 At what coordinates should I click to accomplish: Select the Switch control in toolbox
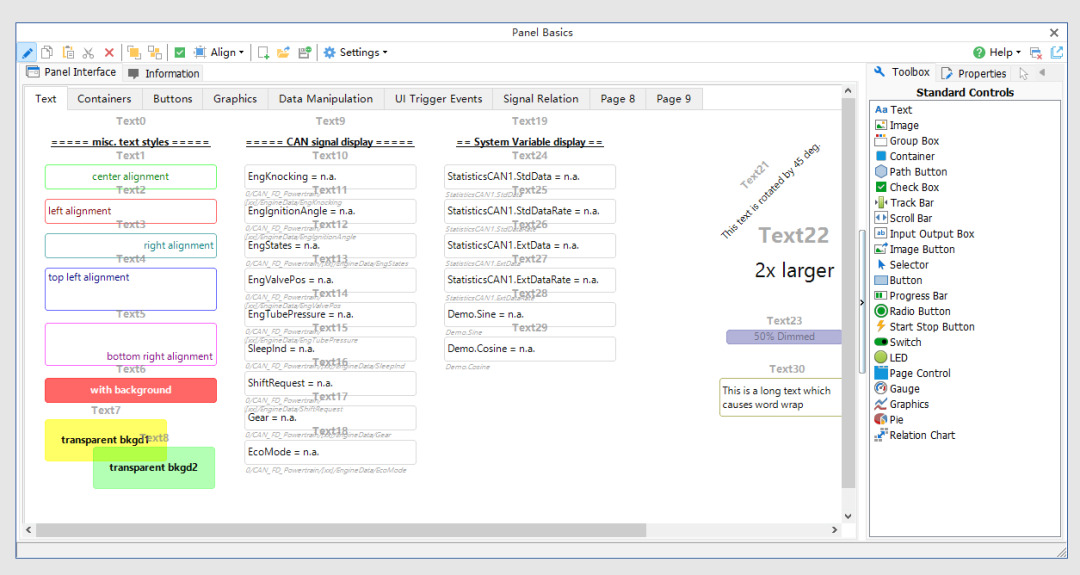[x=897, y=342]
